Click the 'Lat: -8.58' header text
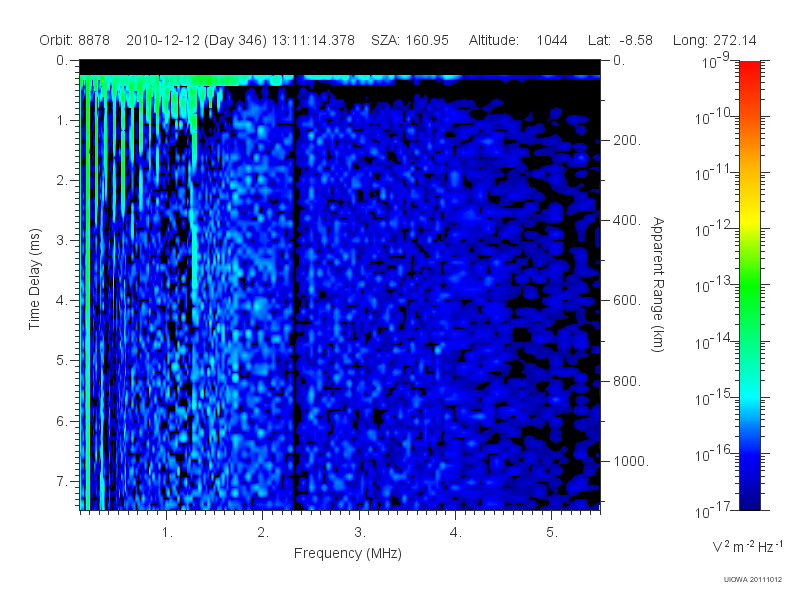 coord(620,40)
